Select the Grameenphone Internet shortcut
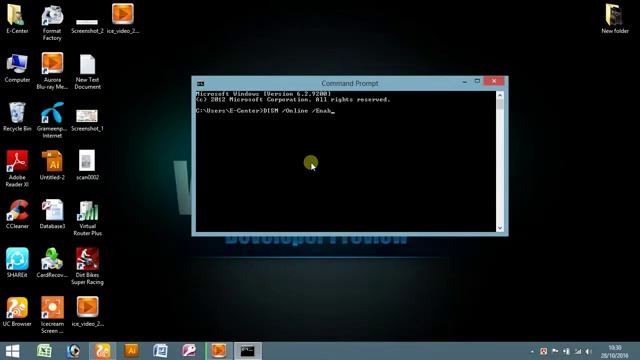Screen dimensions: 640x360 pos(52,120)
